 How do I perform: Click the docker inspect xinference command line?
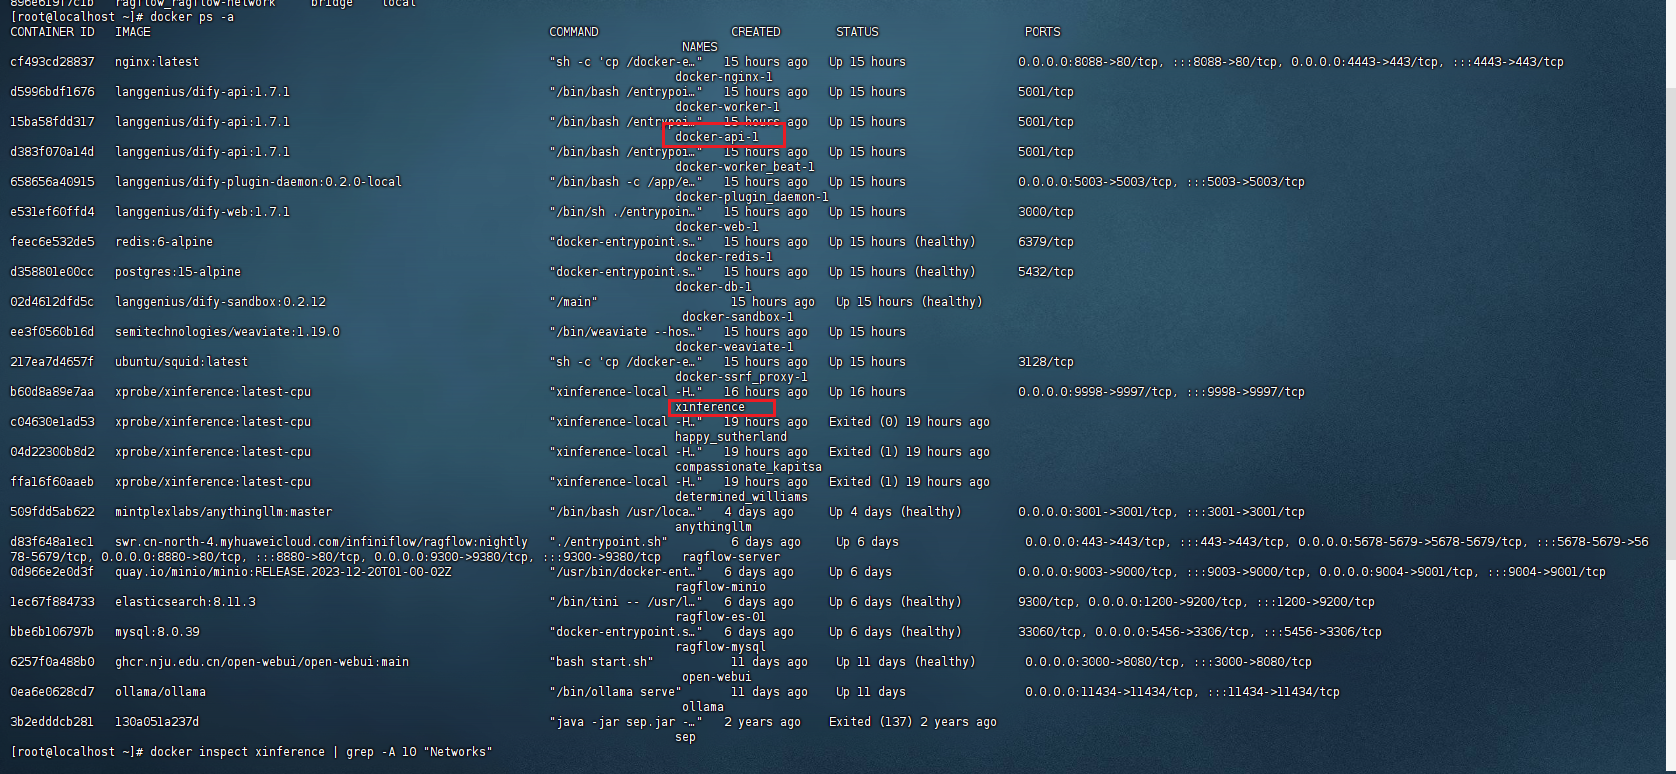coord(321,752)
